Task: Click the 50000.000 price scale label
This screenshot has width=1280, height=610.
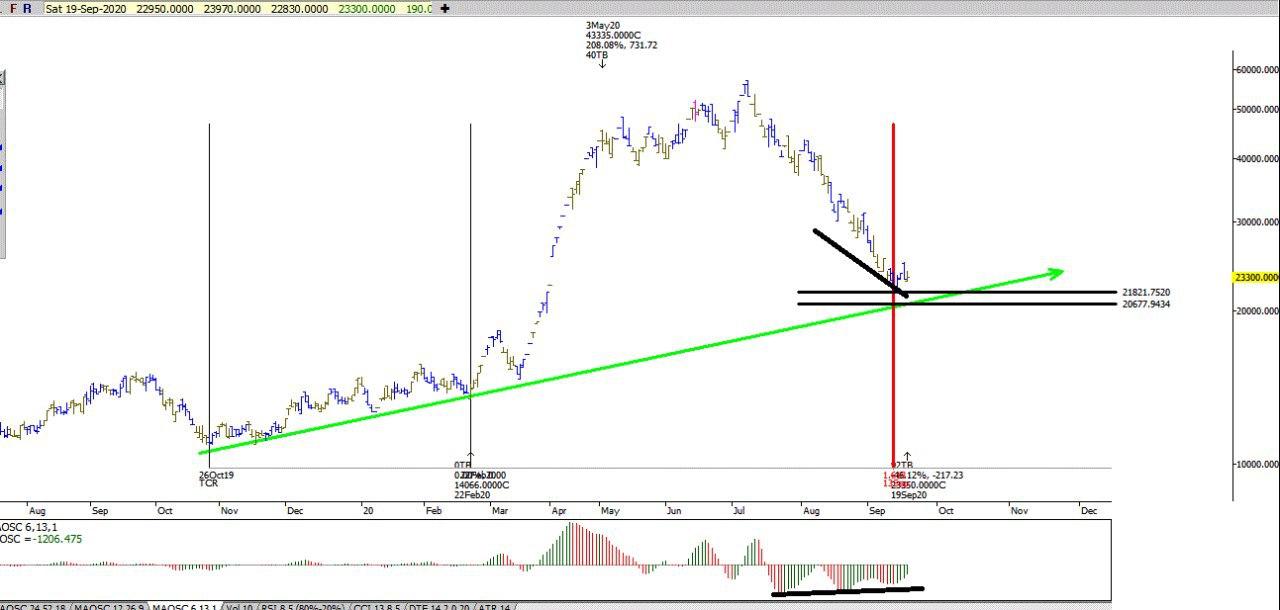Action: 1258,109
